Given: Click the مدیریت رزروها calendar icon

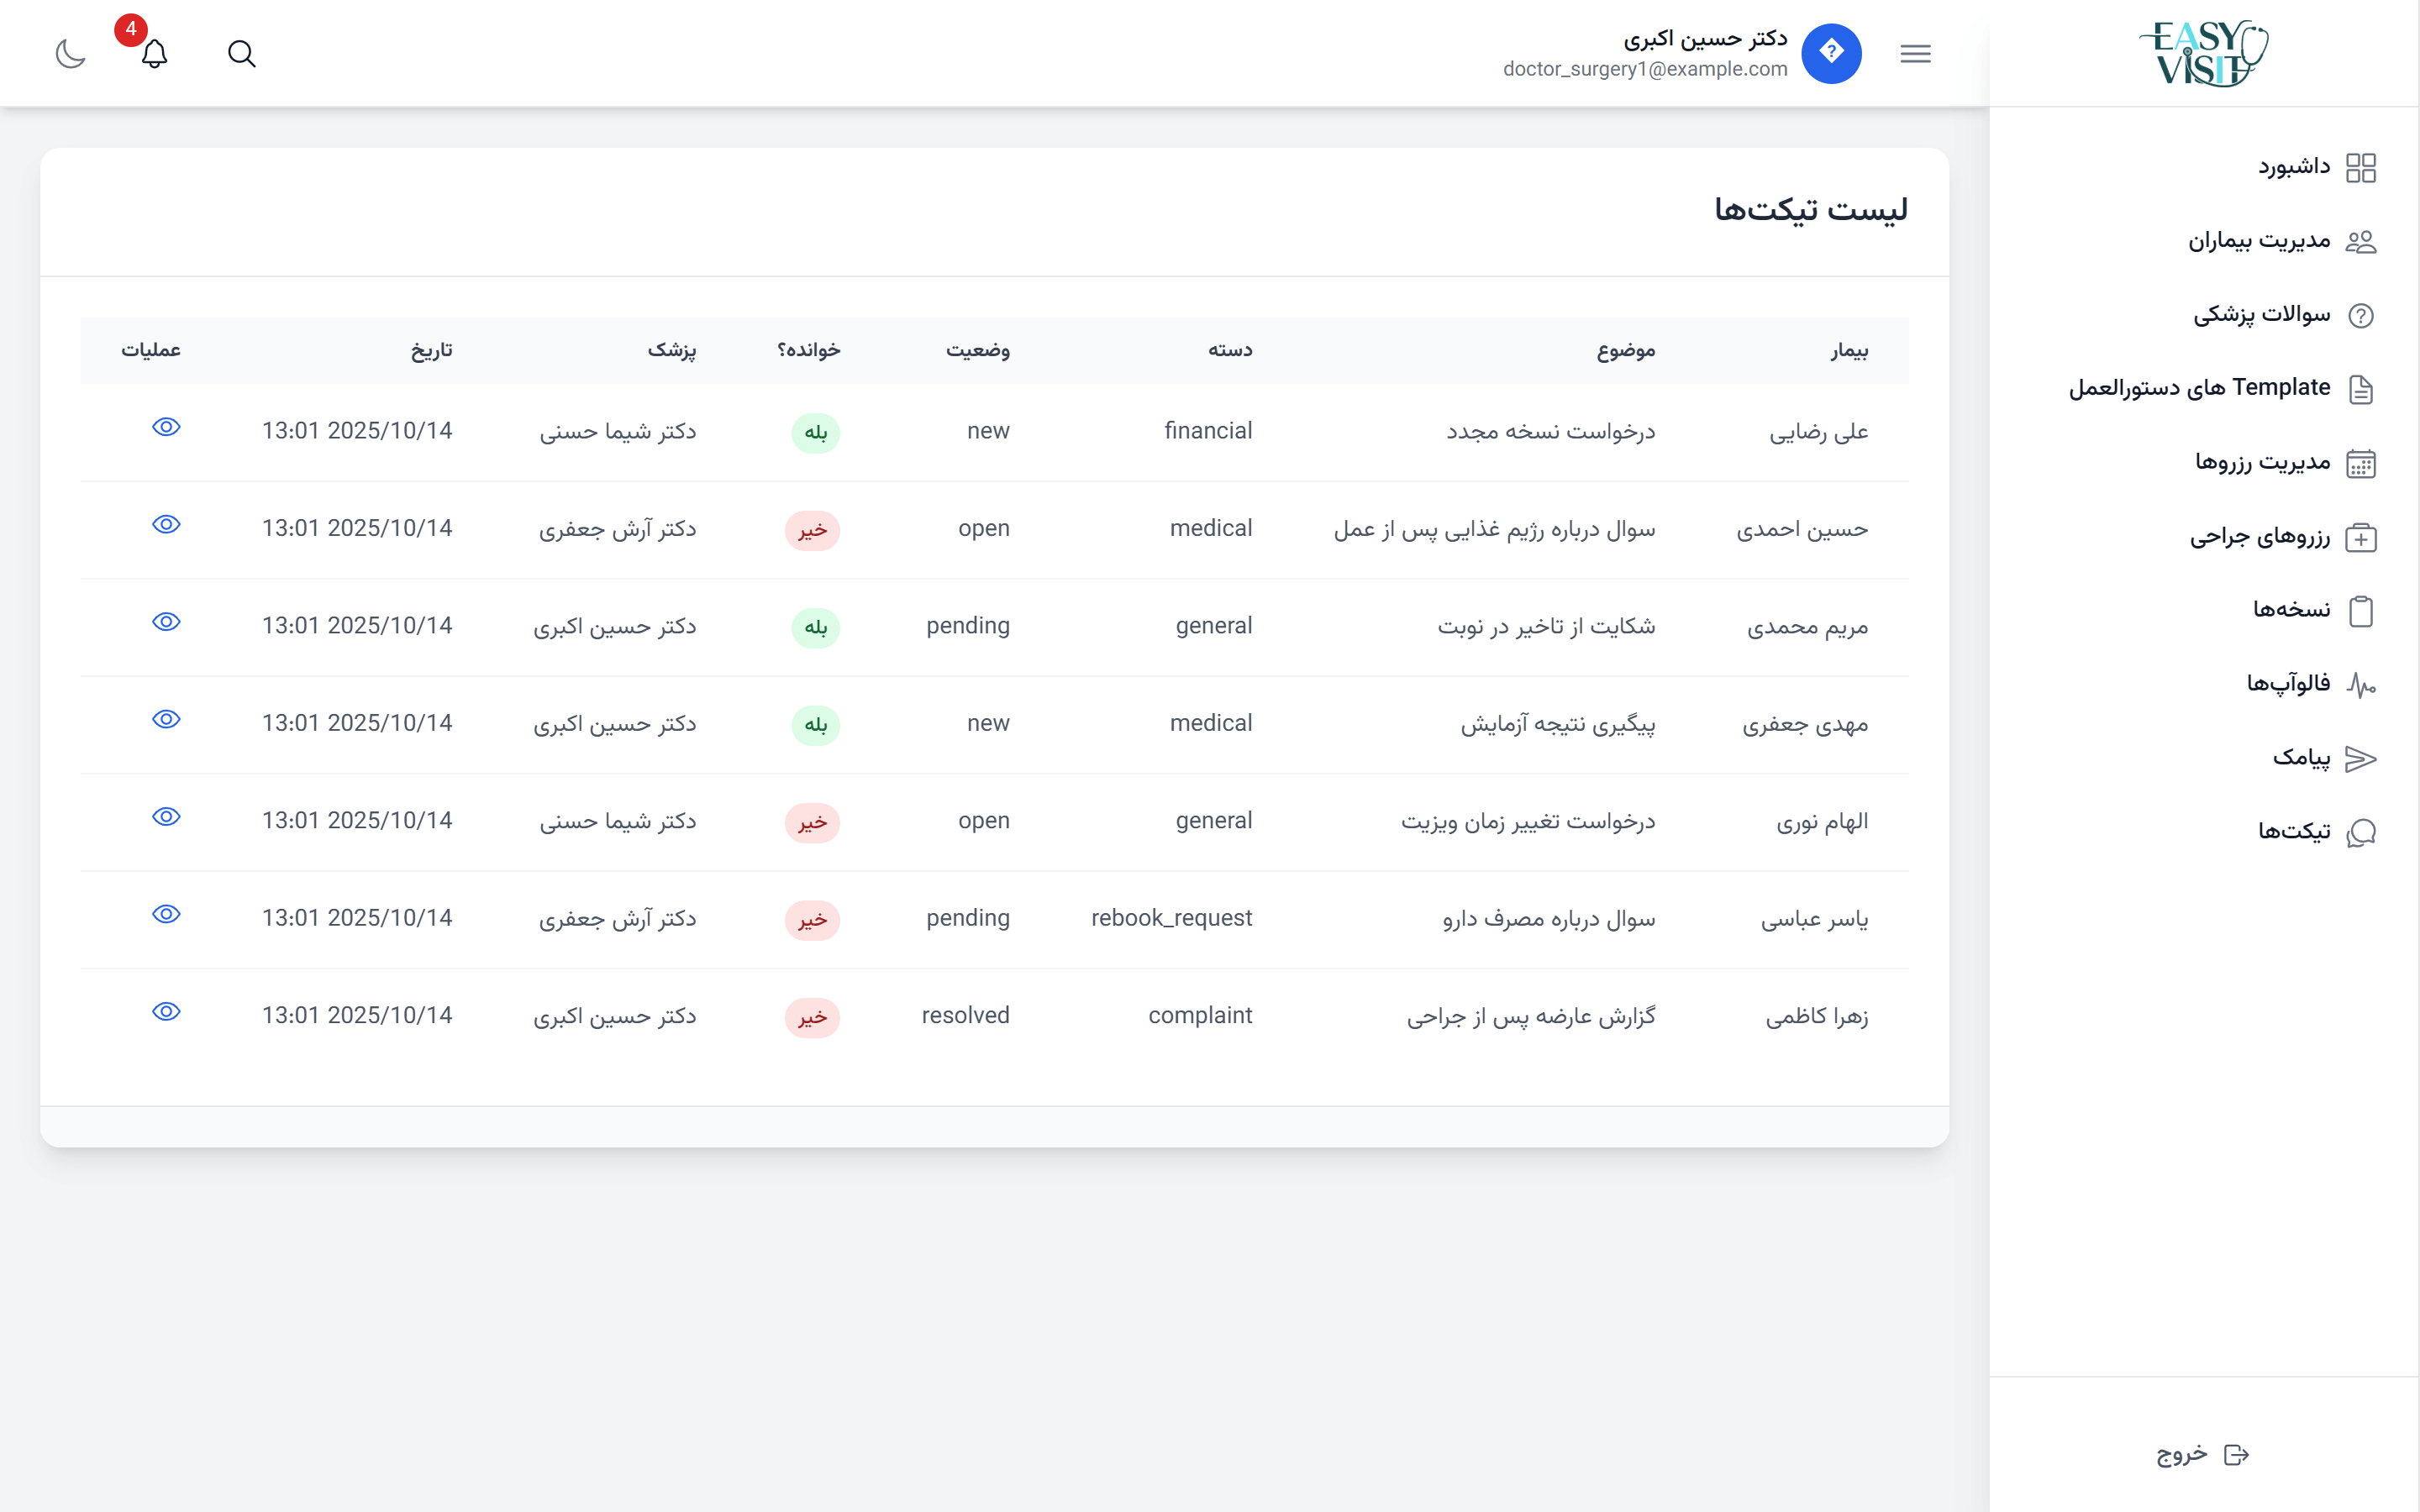Looking at the screenshot, I should pyautogui.click(x=2360, y=464).
